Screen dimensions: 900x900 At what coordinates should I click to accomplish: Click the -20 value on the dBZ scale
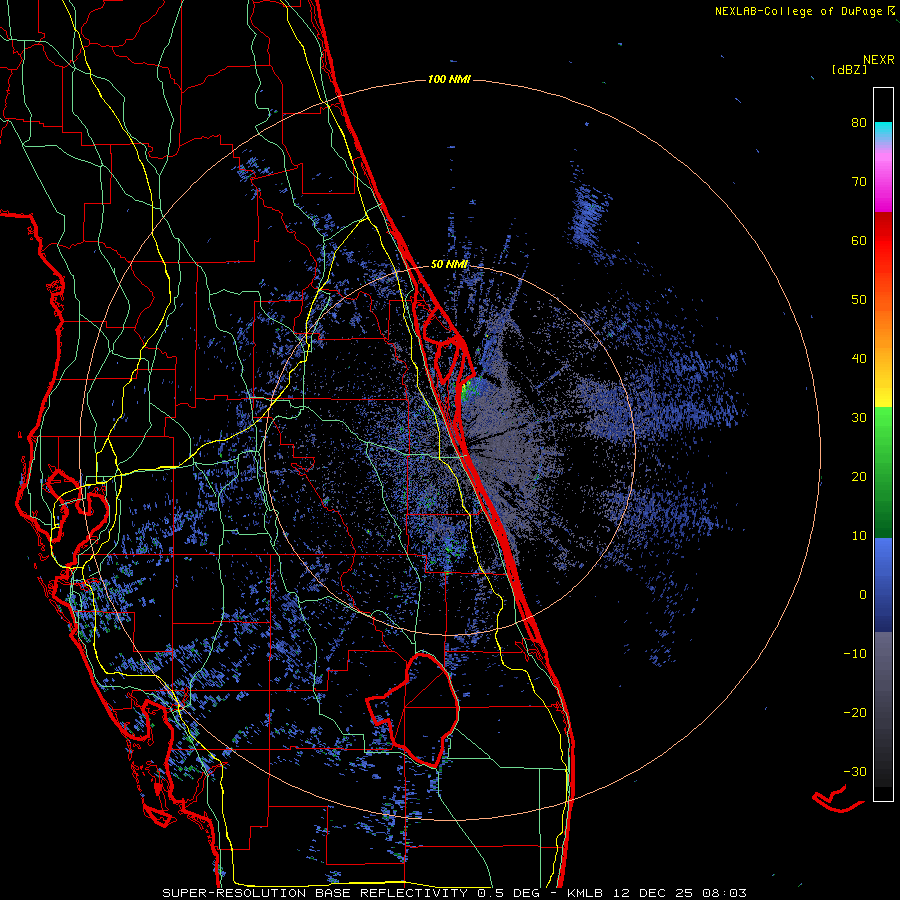click(x=855, y=712)
